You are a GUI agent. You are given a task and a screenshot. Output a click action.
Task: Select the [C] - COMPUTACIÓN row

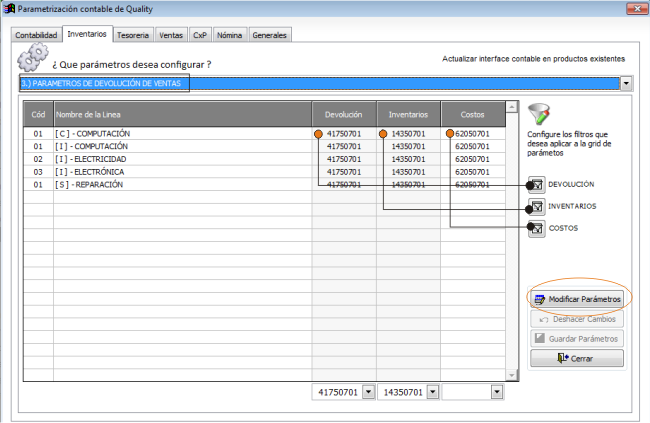[264, 134]
